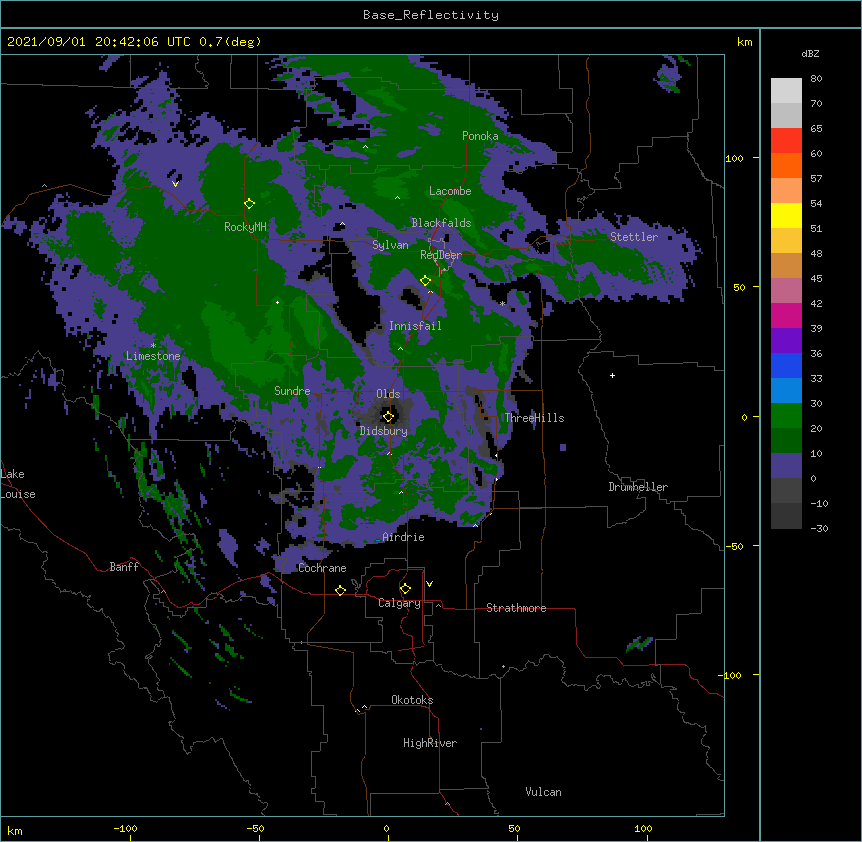The height and width of the screenshot is (842, 862).
Task: Click the Okotoks city label
Action: tap(412, 700)
